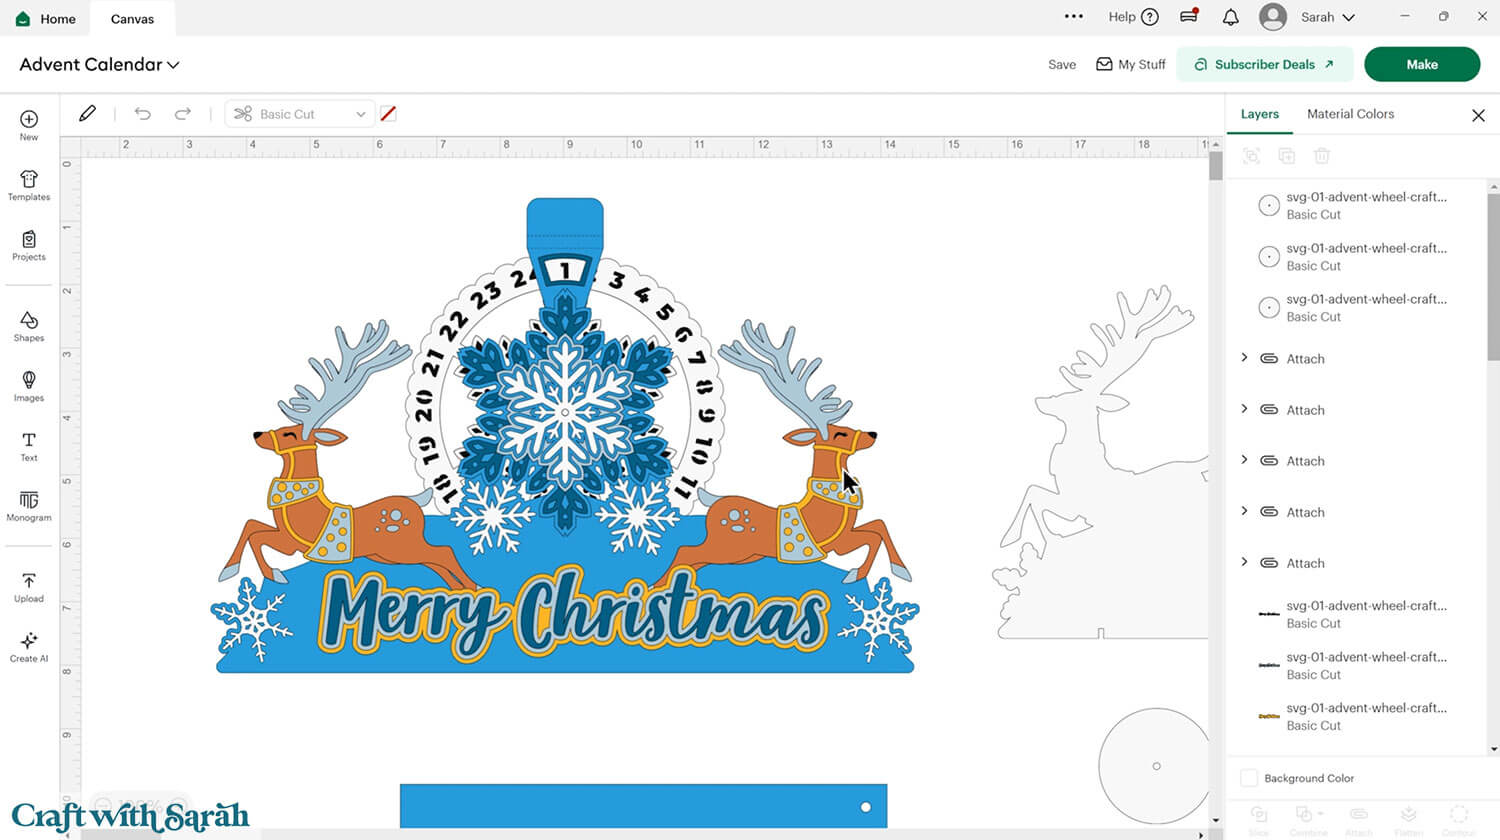The image size is (1500, 840).
Task: Select the Text tool from the sidebar
Action: pyautogui.click(x=28, y=446)
